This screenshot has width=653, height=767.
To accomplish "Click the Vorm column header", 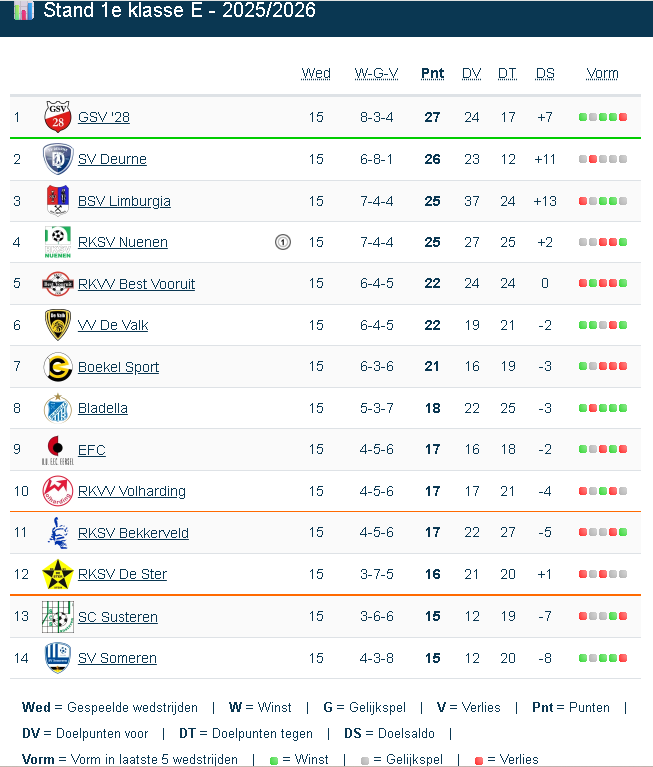I will (x=602, y=73).
